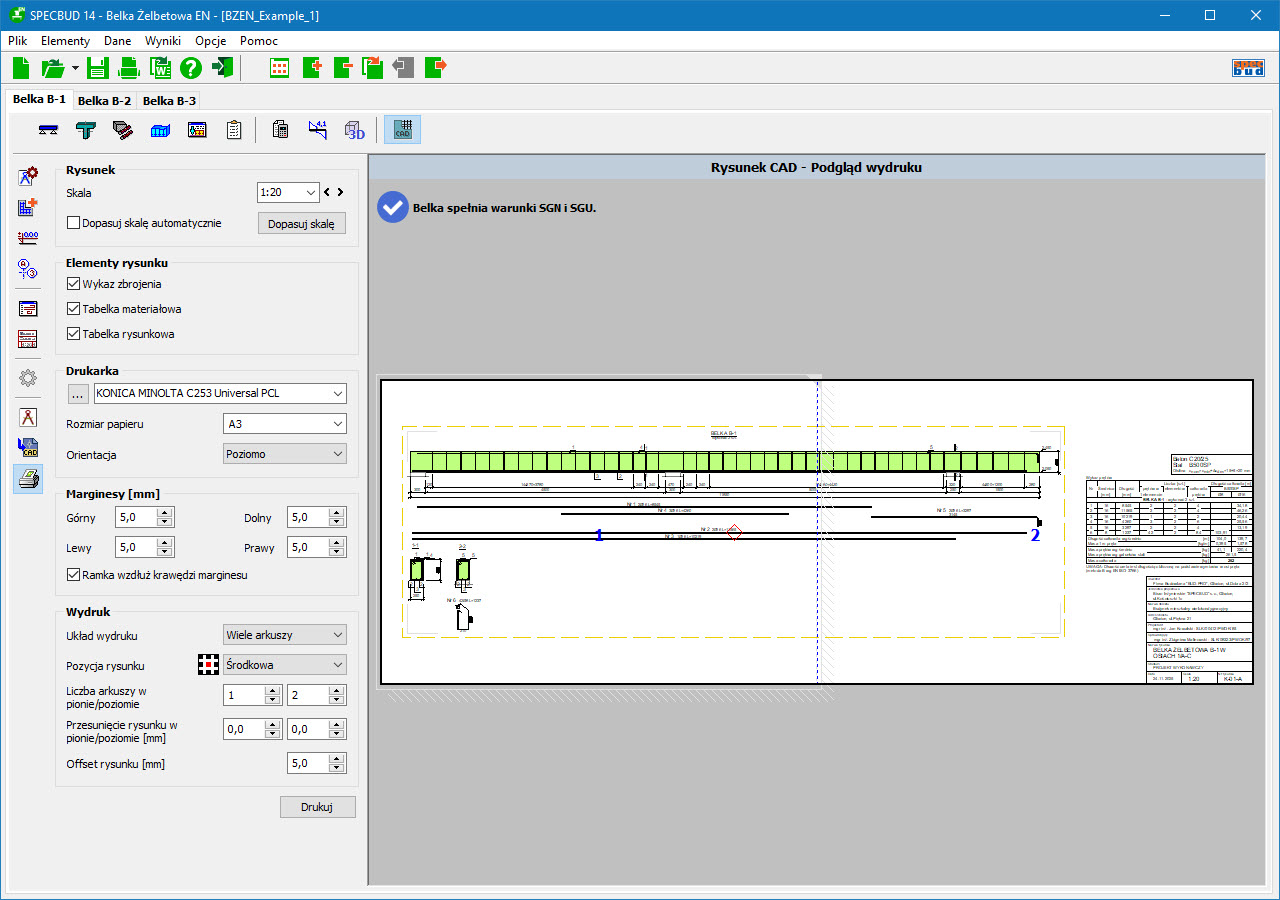Uncheck the Wykaz zbrojenia checkbox
This screenshot has width=1280, height=900.
(x=74, y=284)
